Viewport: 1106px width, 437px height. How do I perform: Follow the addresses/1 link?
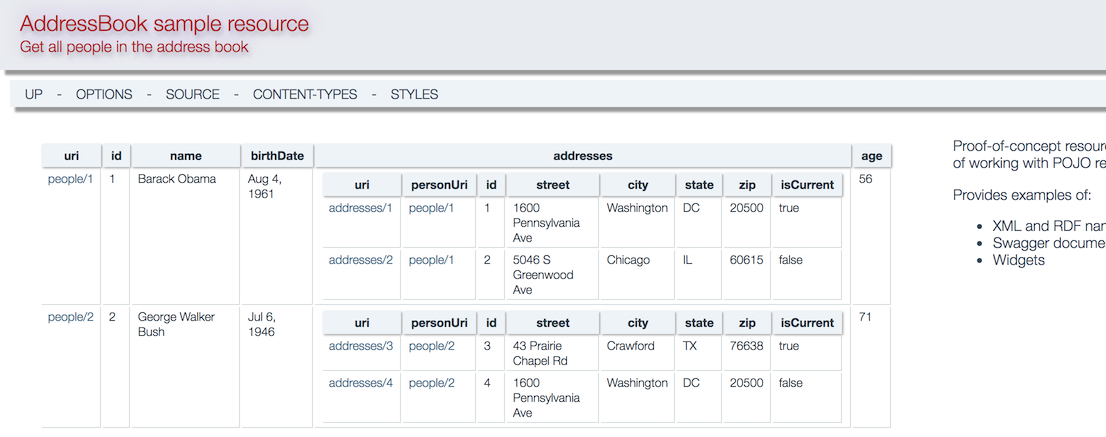pyautogui.click(x=360, y=208)
